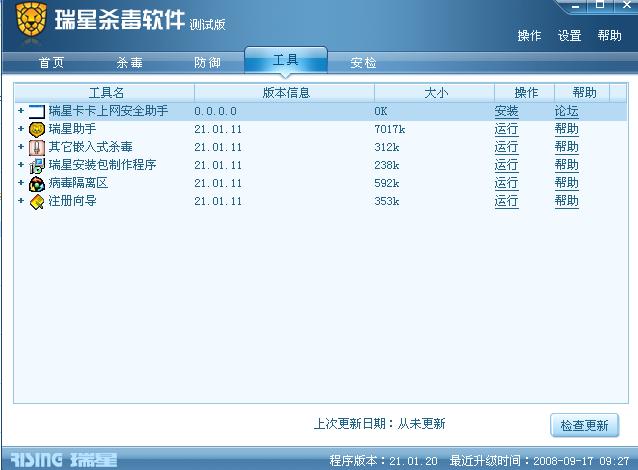This screenshot has width=638, height=470.
Task: Click 运行 link for 瑞星助手
Action: tap(507, 129)
